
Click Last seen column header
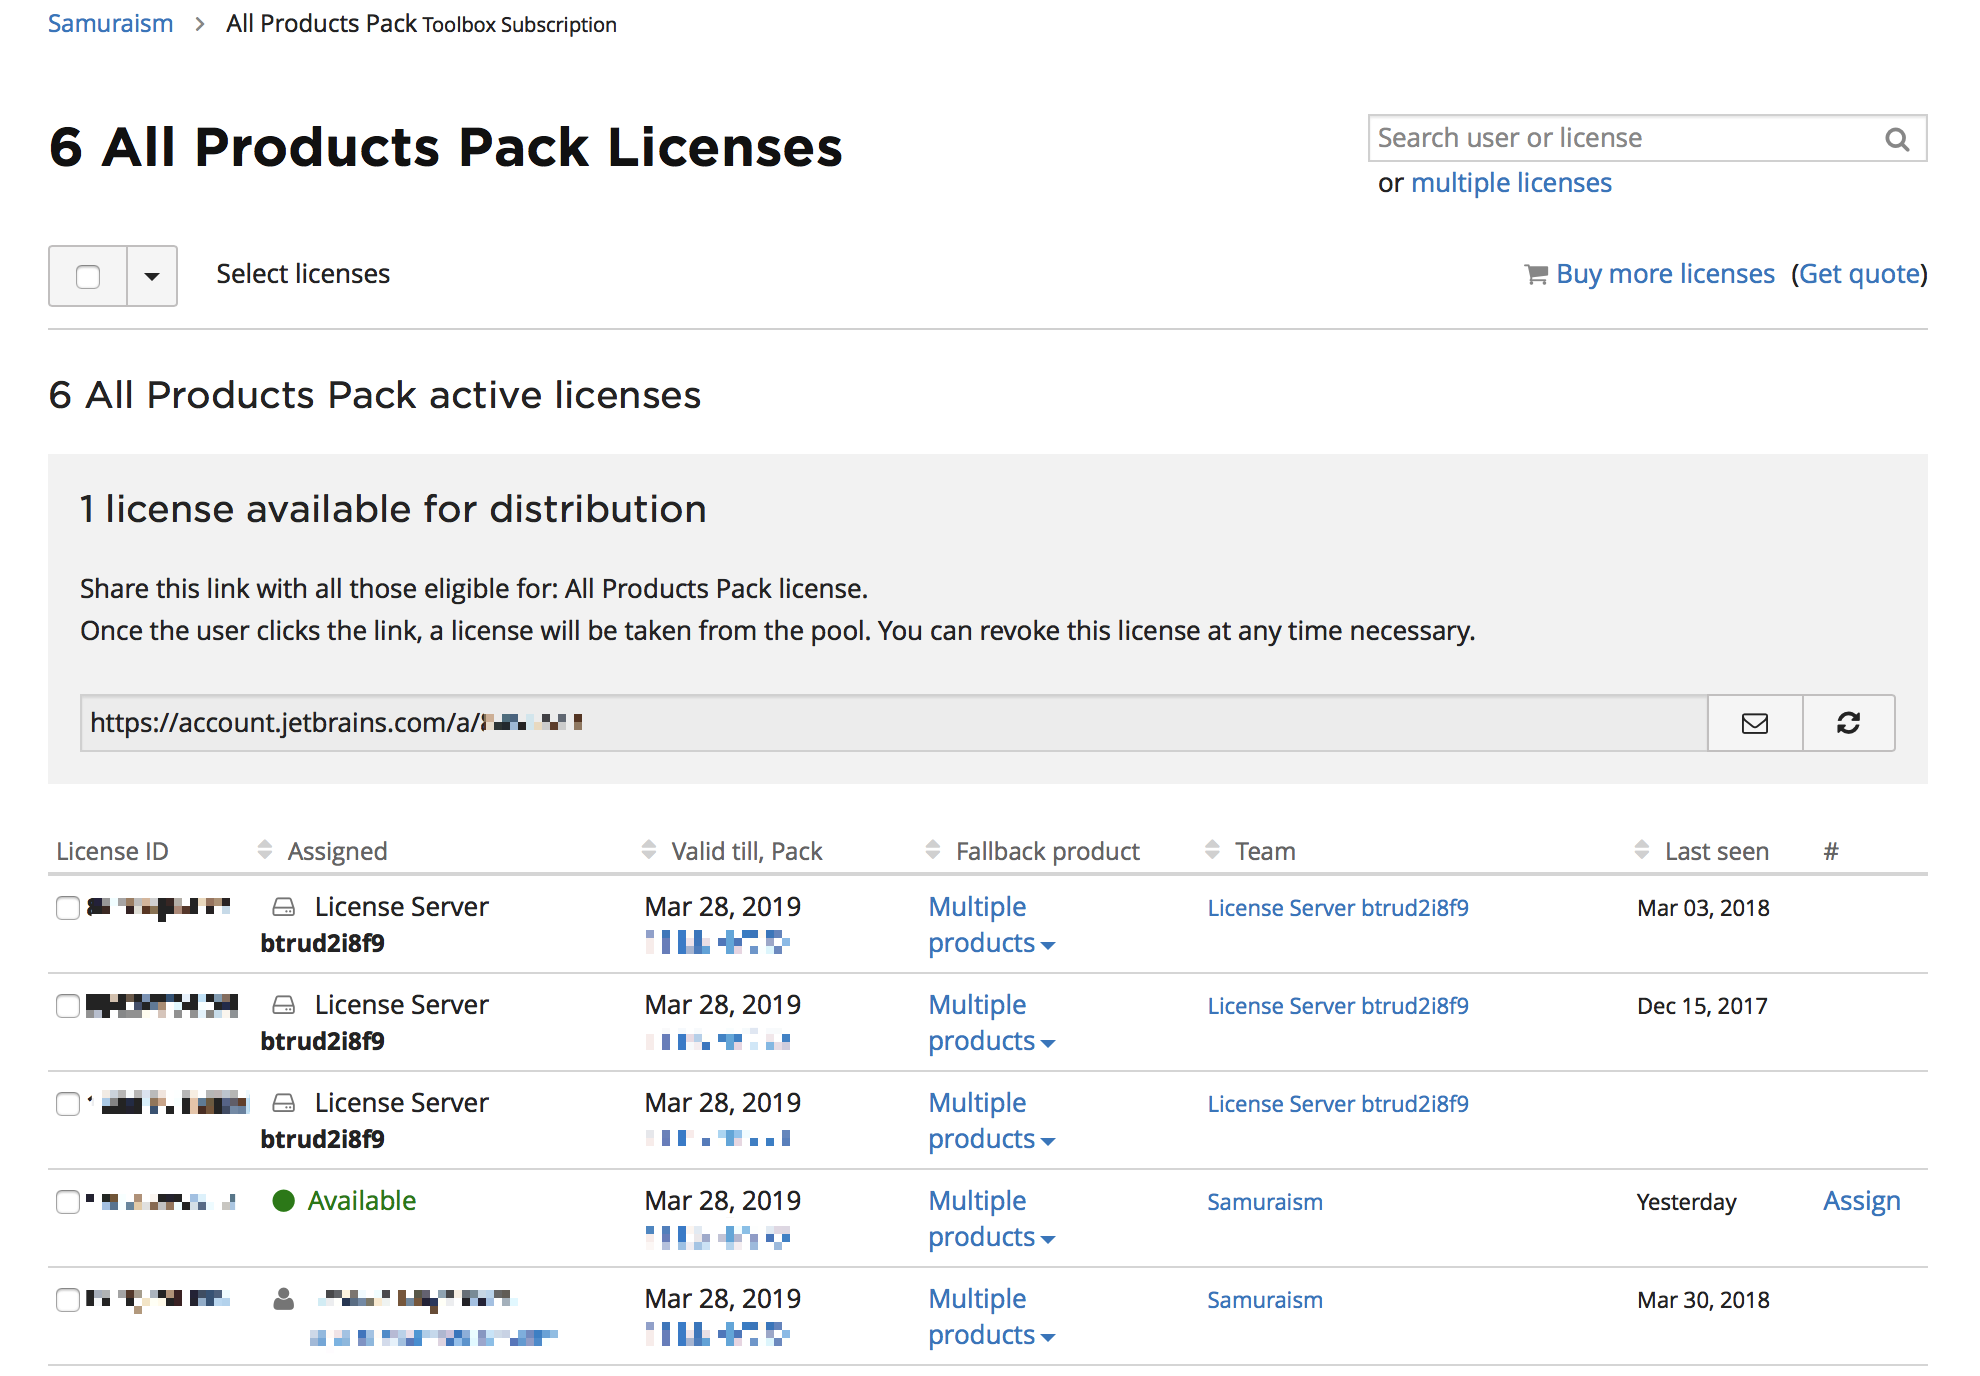[1716, 851]
